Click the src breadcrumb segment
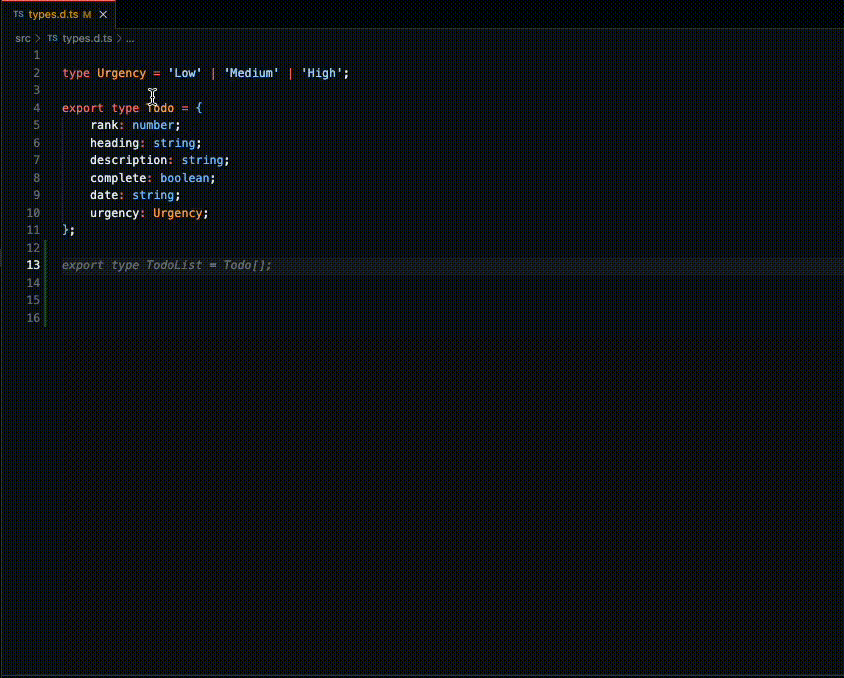The image size is (844, 678). (x=23, y=39)
